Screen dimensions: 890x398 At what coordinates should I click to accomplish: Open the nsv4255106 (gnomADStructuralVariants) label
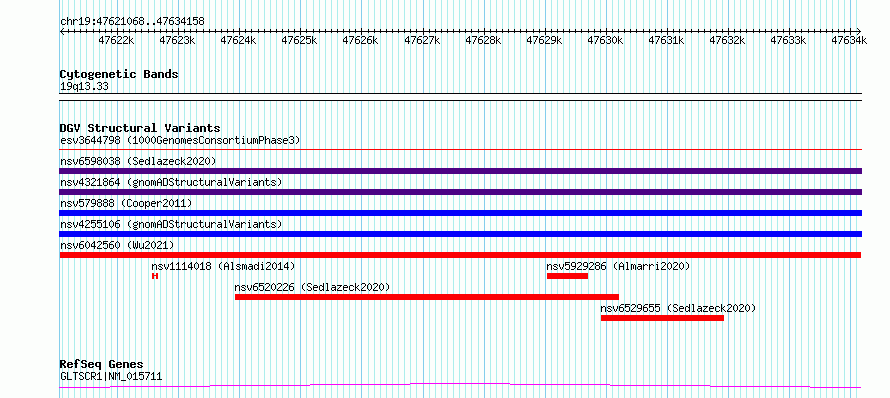coord(171,224)
